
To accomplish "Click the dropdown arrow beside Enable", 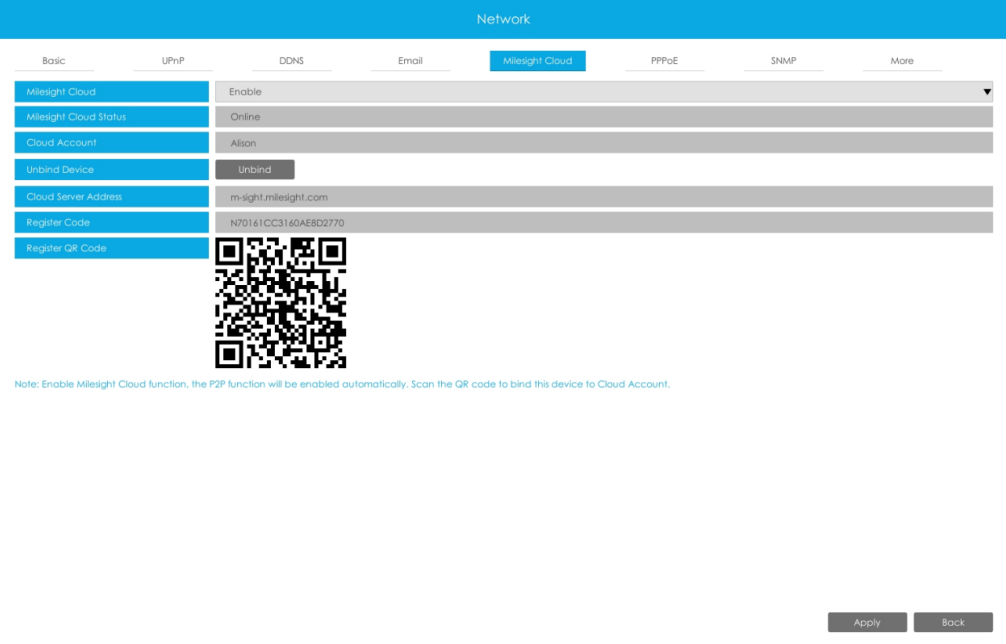I will [987, 92].
